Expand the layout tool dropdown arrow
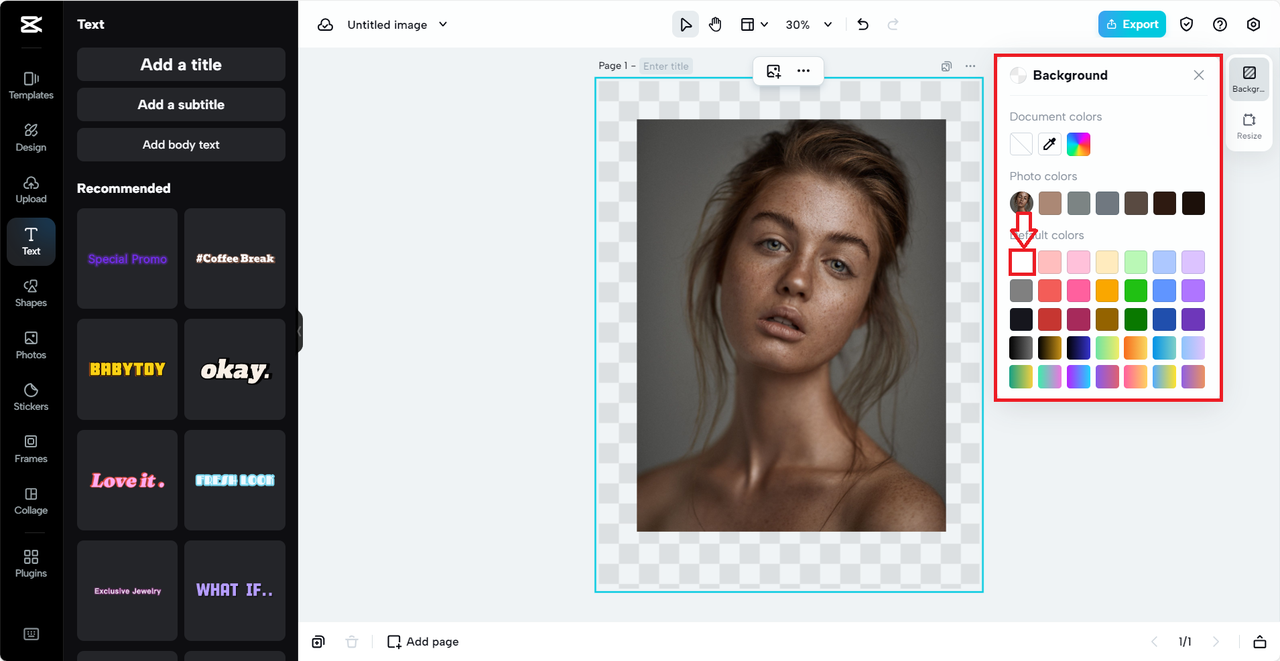The width and height of the screenshot is (1280, 661). (765, 25)
